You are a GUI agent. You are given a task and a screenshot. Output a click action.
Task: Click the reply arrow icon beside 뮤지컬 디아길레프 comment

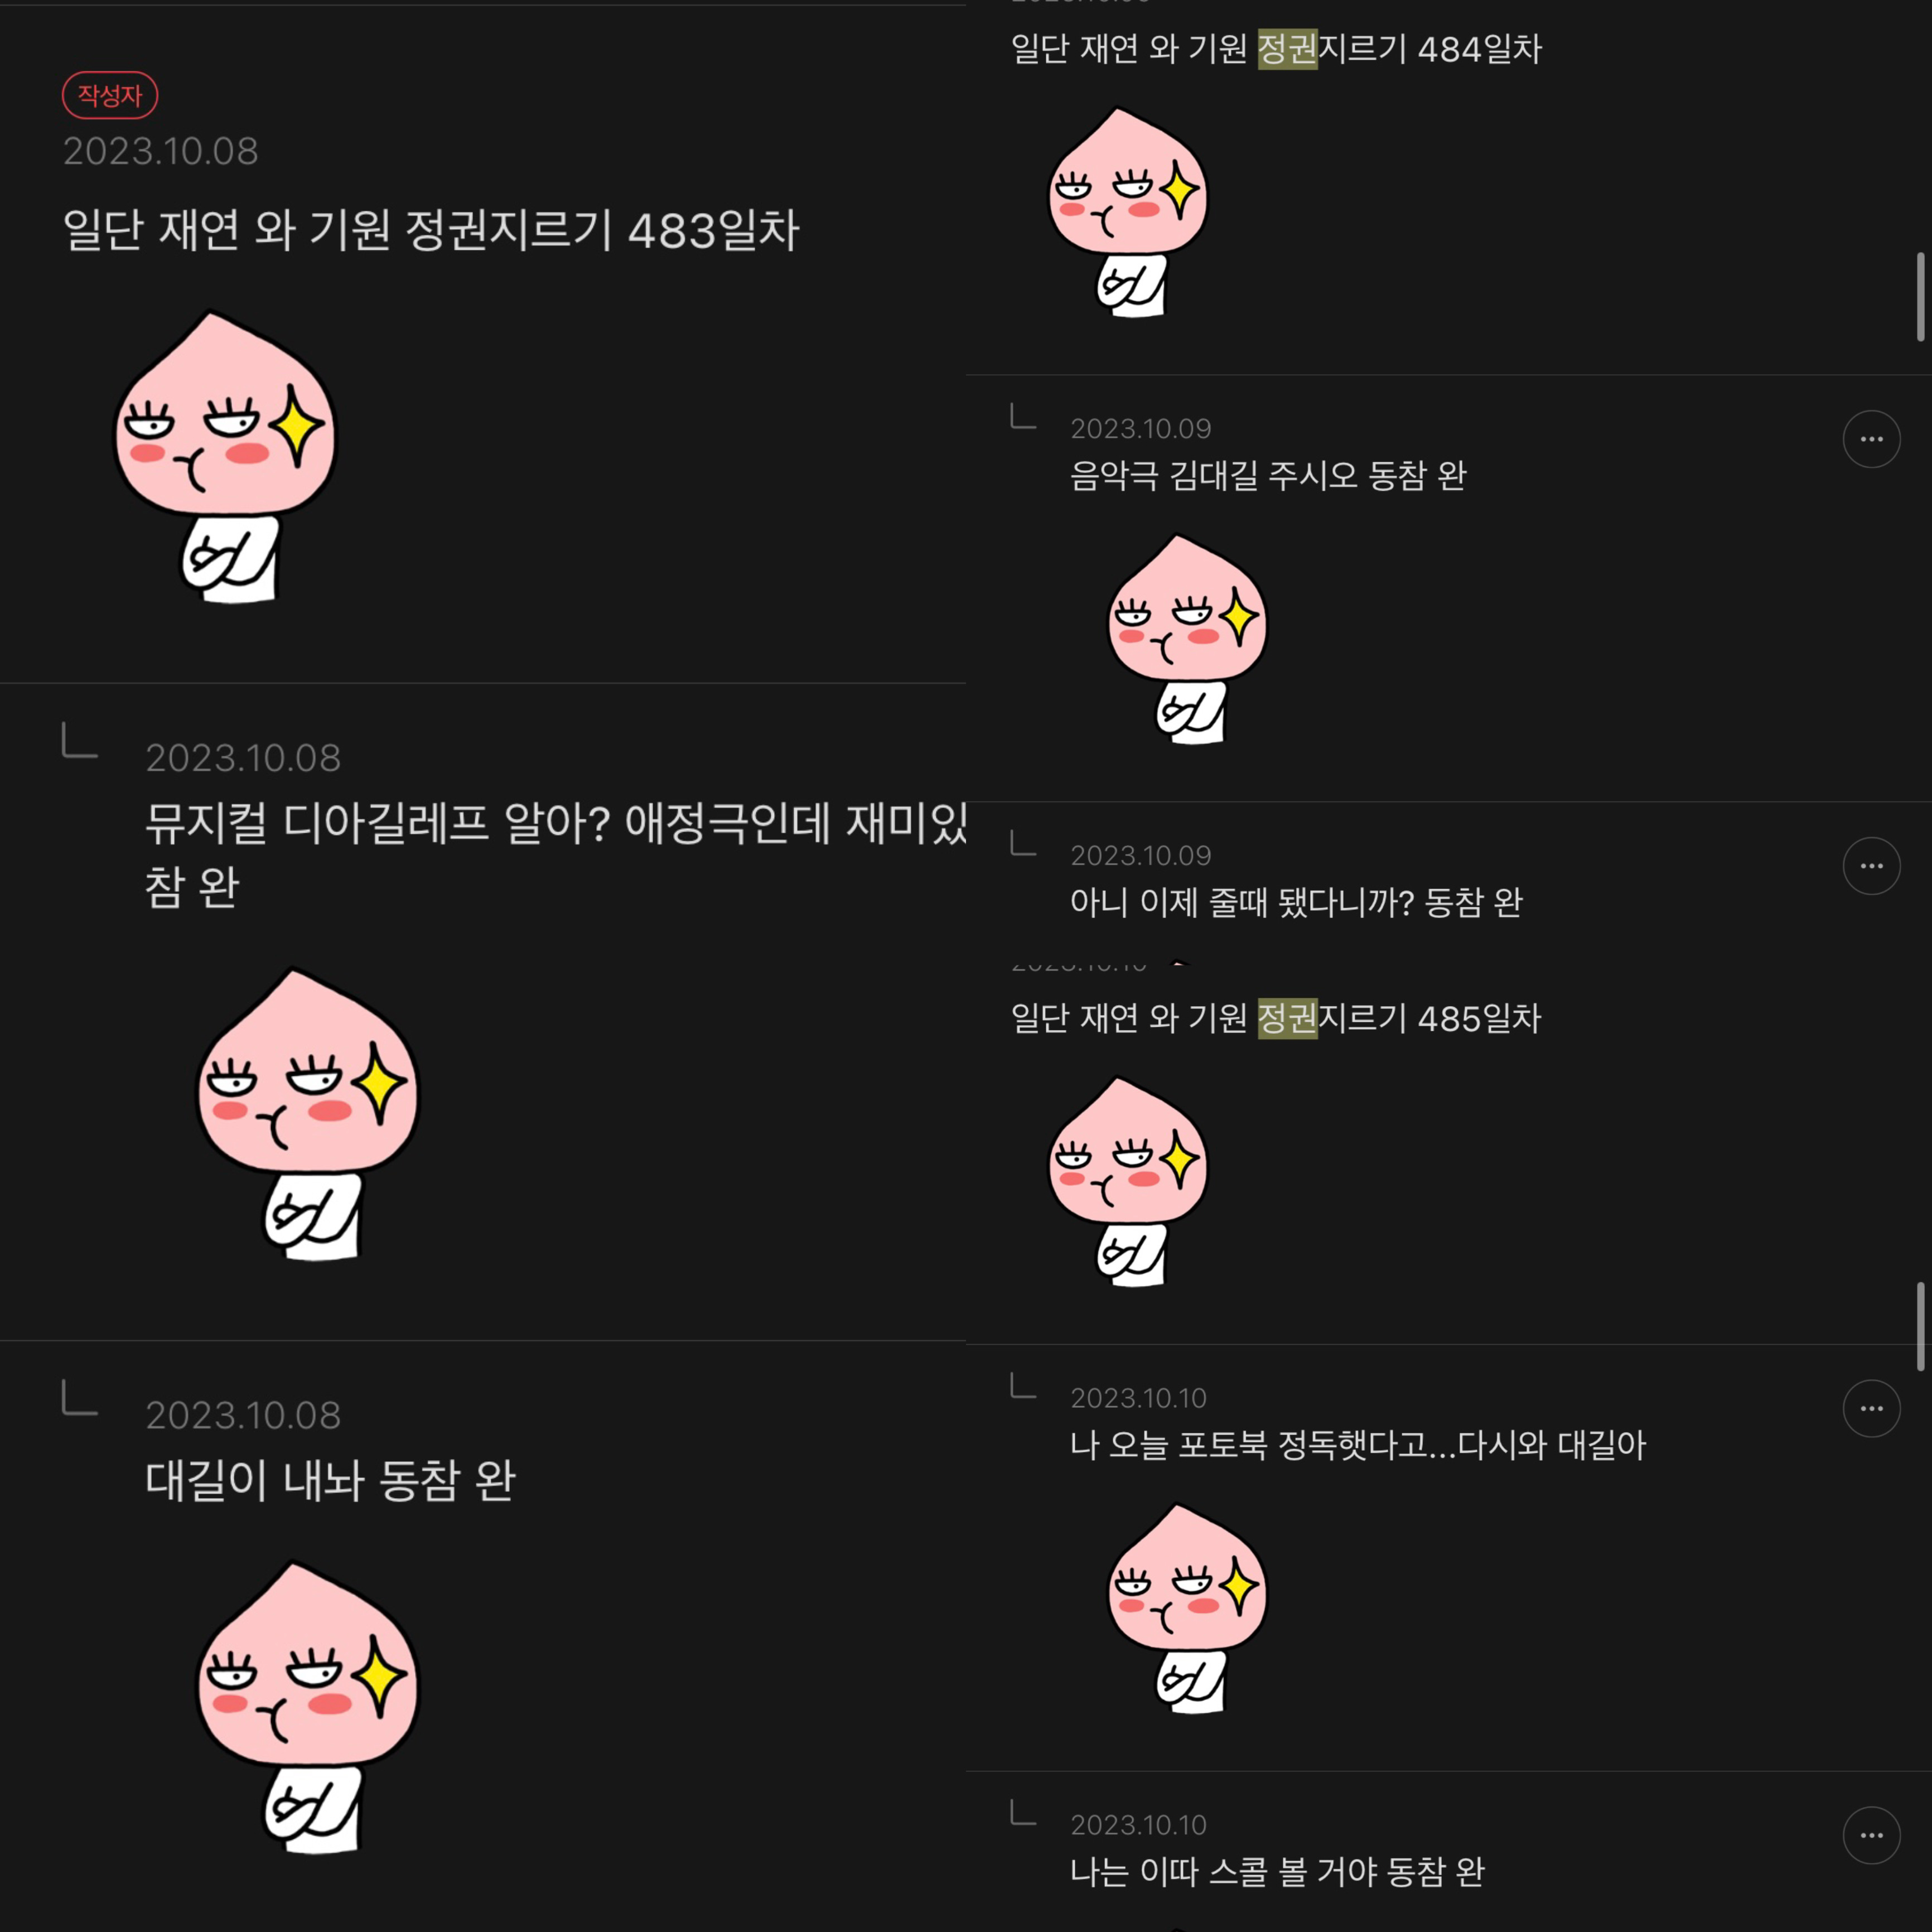(x=80, y=741)
